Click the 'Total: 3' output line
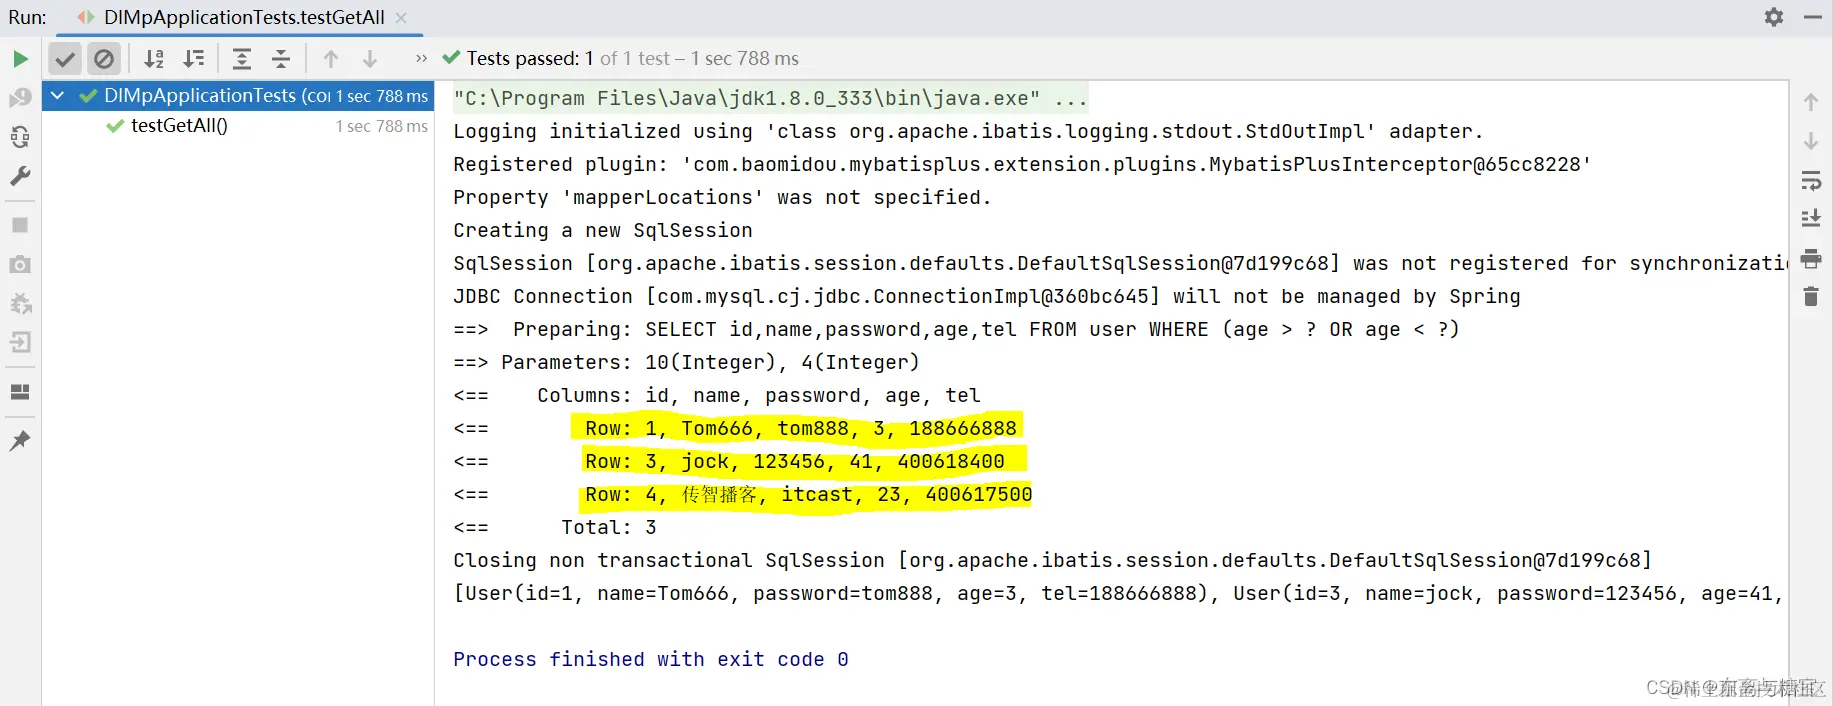 [555, 527]
